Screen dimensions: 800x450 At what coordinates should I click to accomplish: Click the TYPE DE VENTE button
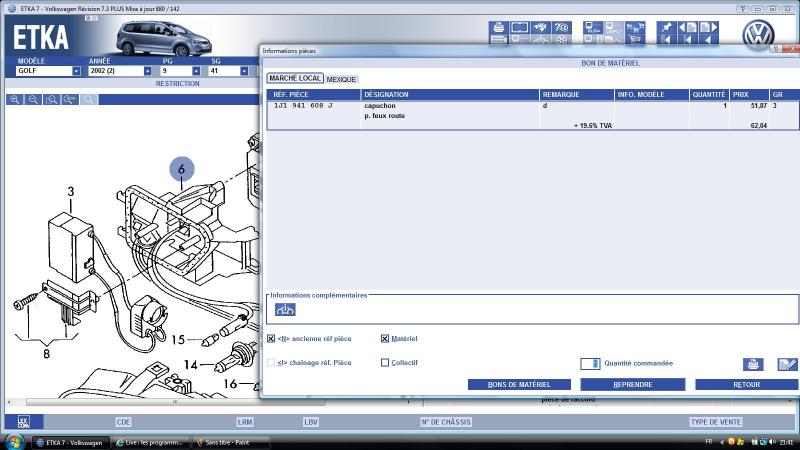[716, 422]
